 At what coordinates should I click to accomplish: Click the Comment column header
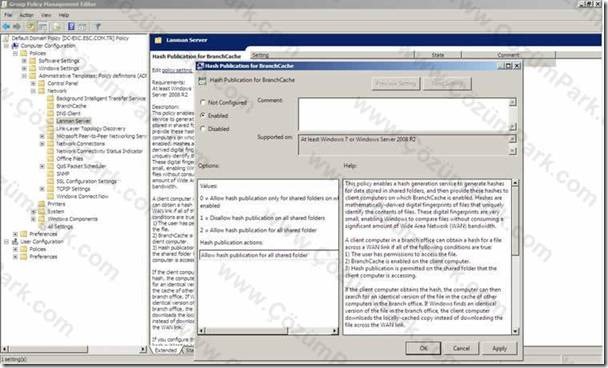[508, 55]
